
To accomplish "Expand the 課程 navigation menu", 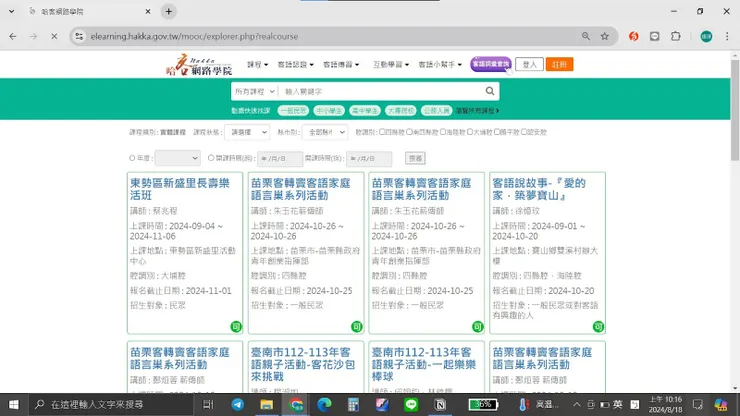I will (x=257, y=64).
